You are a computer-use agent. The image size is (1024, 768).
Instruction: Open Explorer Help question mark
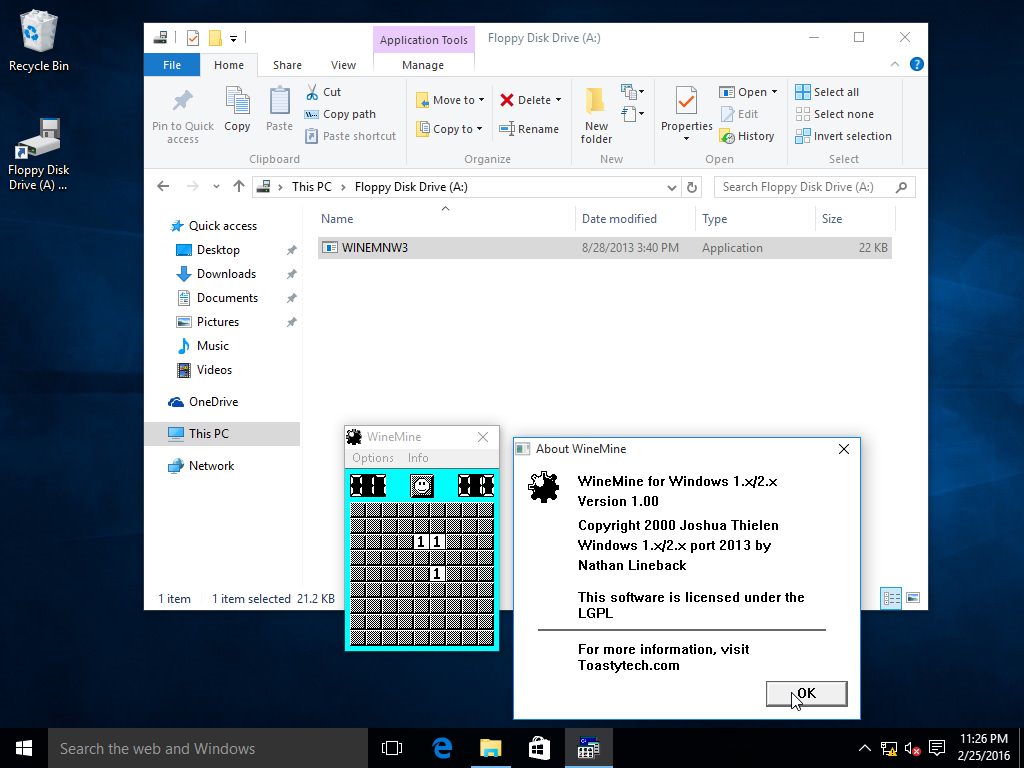click(916, 64)
